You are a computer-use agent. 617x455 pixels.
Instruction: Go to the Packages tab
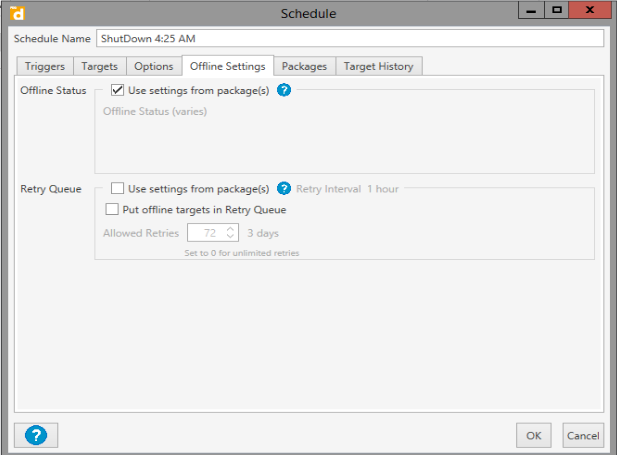click(304, 66)
